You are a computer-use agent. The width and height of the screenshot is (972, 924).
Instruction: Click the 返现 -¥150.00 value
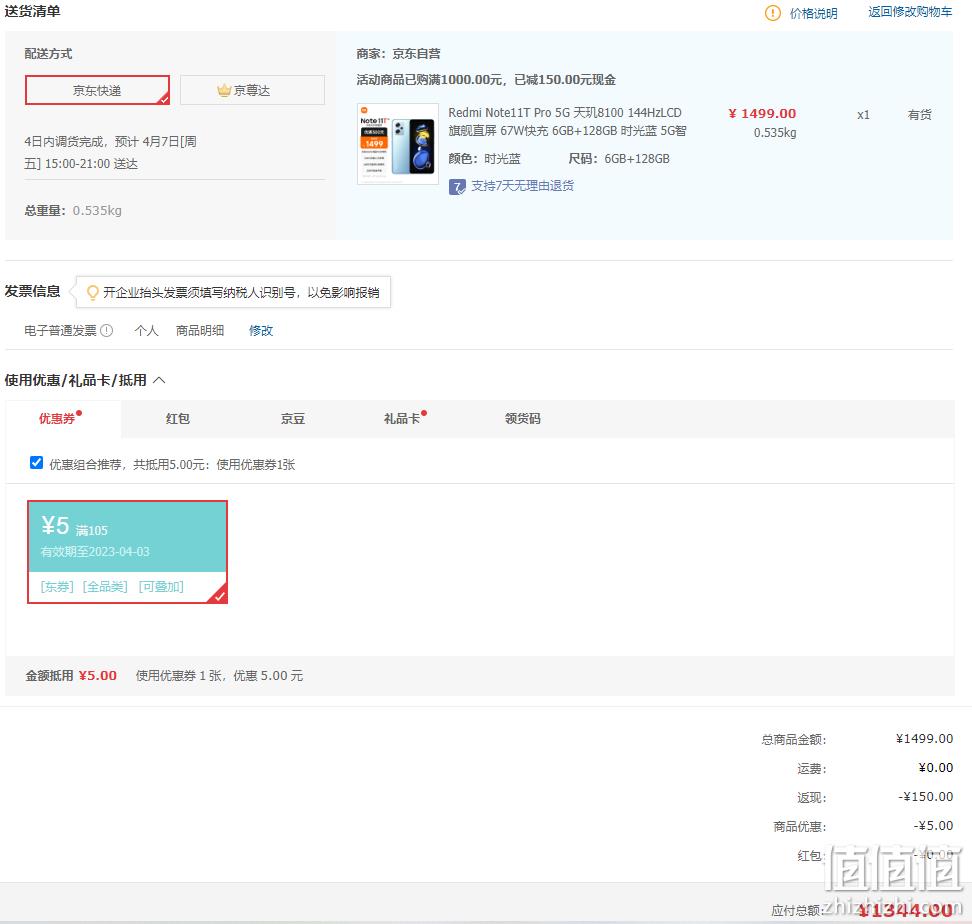[x=926, y=797]
